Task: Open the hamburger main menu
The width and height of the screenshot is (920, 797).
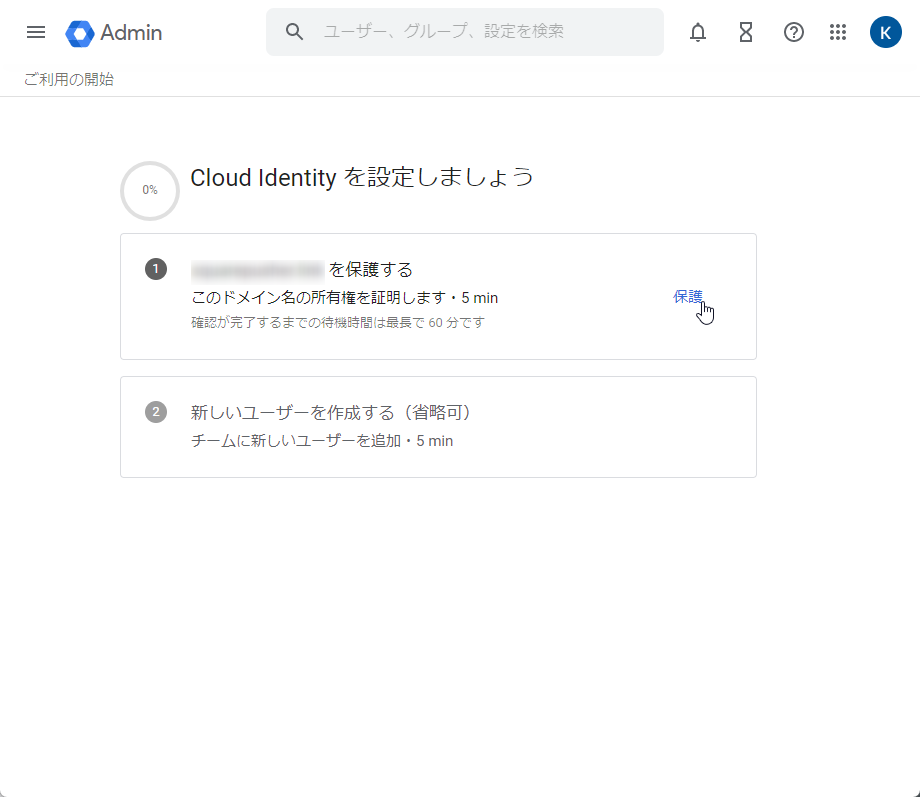Action: pos(36,32)
